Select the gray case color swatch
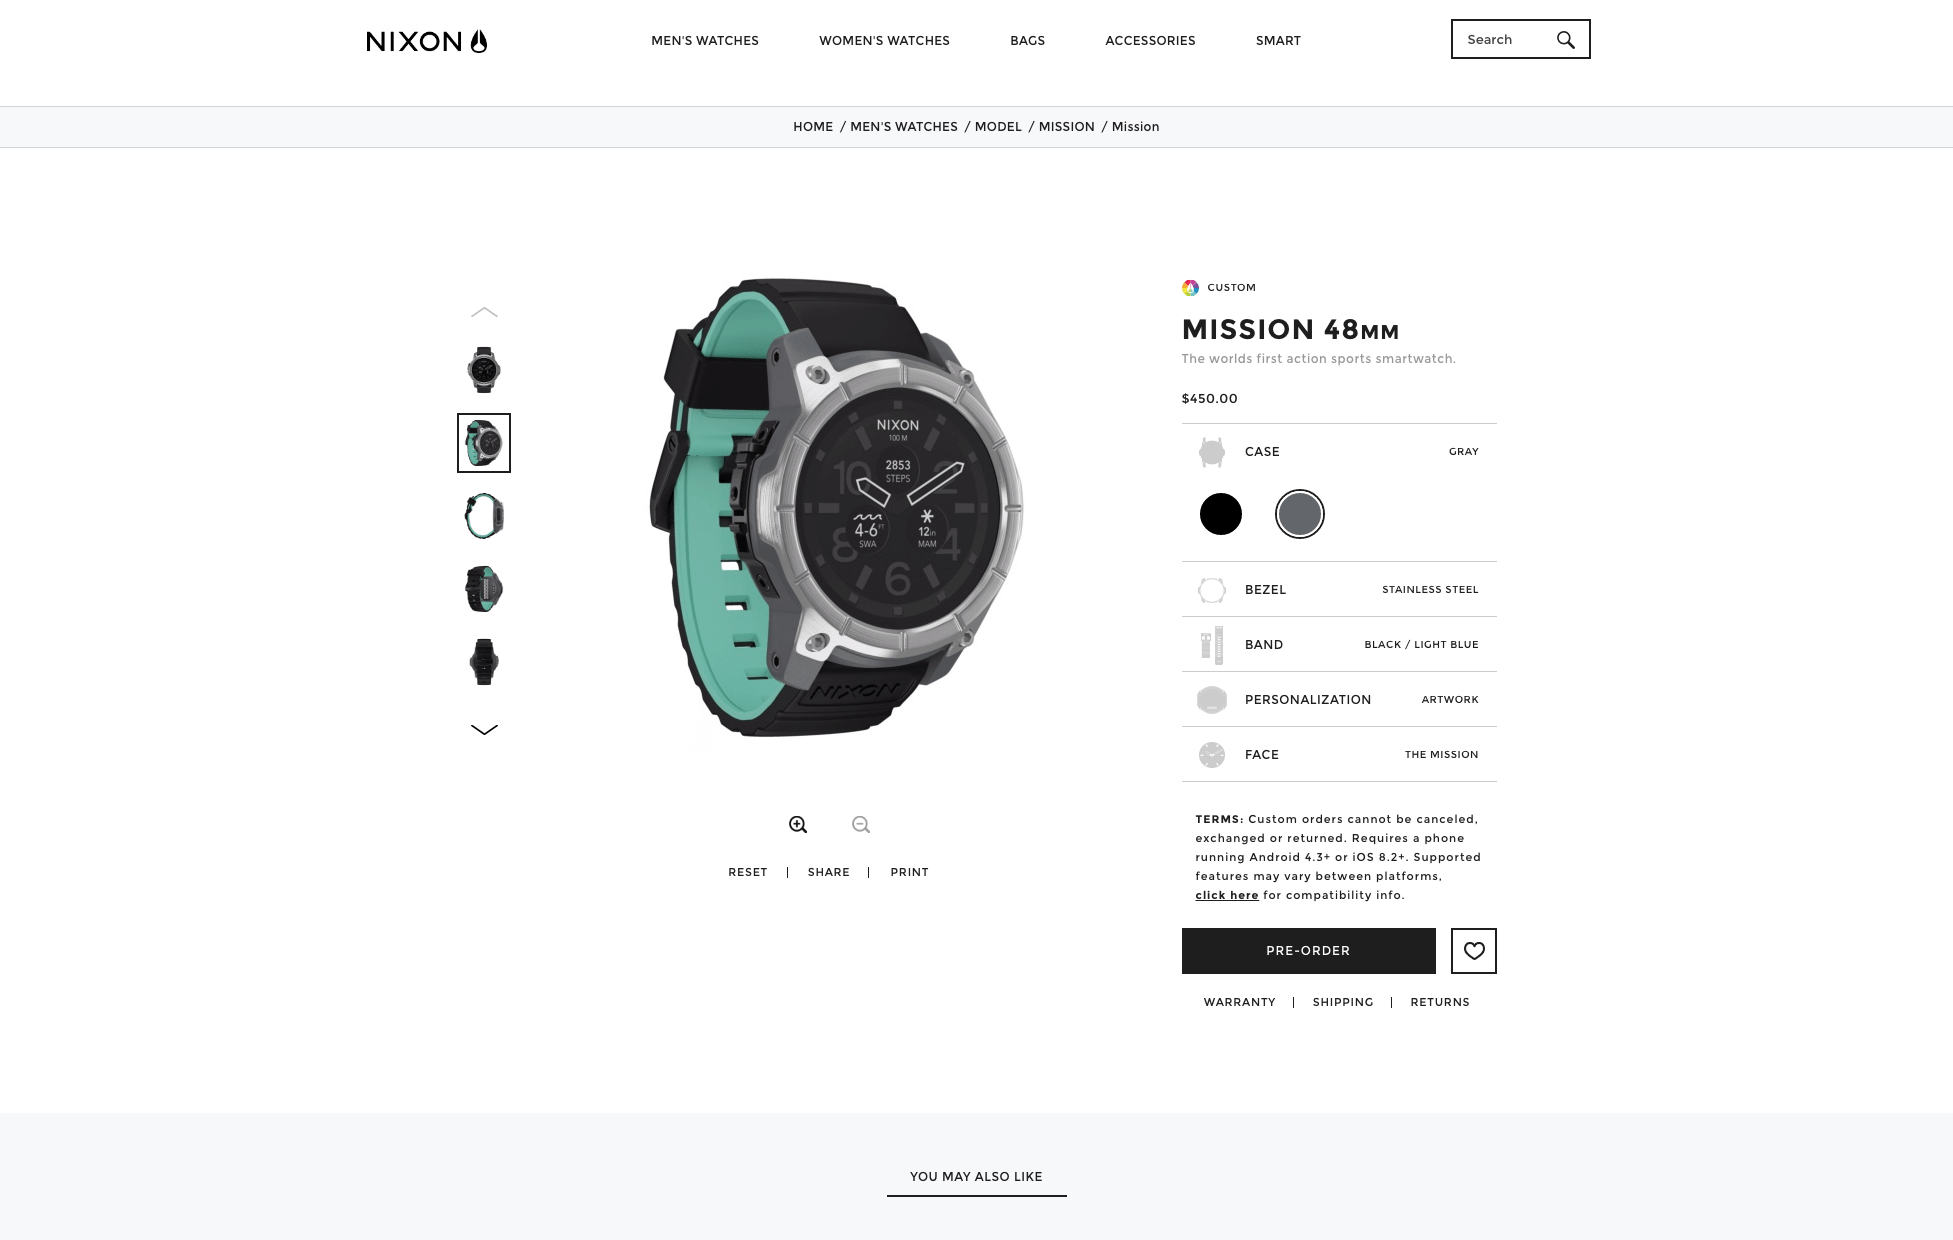This screenshot has width=1953, height=1240. (x=1299, y=514)
